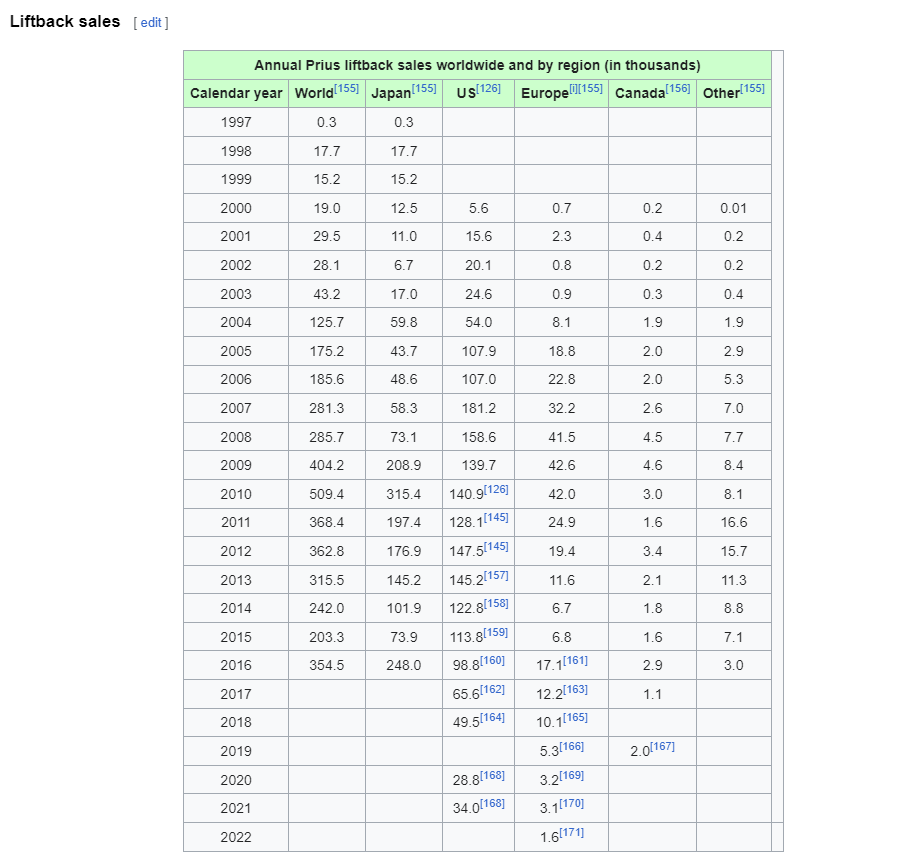The width and height of the screenshot is (909, 859).
Task: Open reference 145 in 2011 US row
Action: coord(496,518)
